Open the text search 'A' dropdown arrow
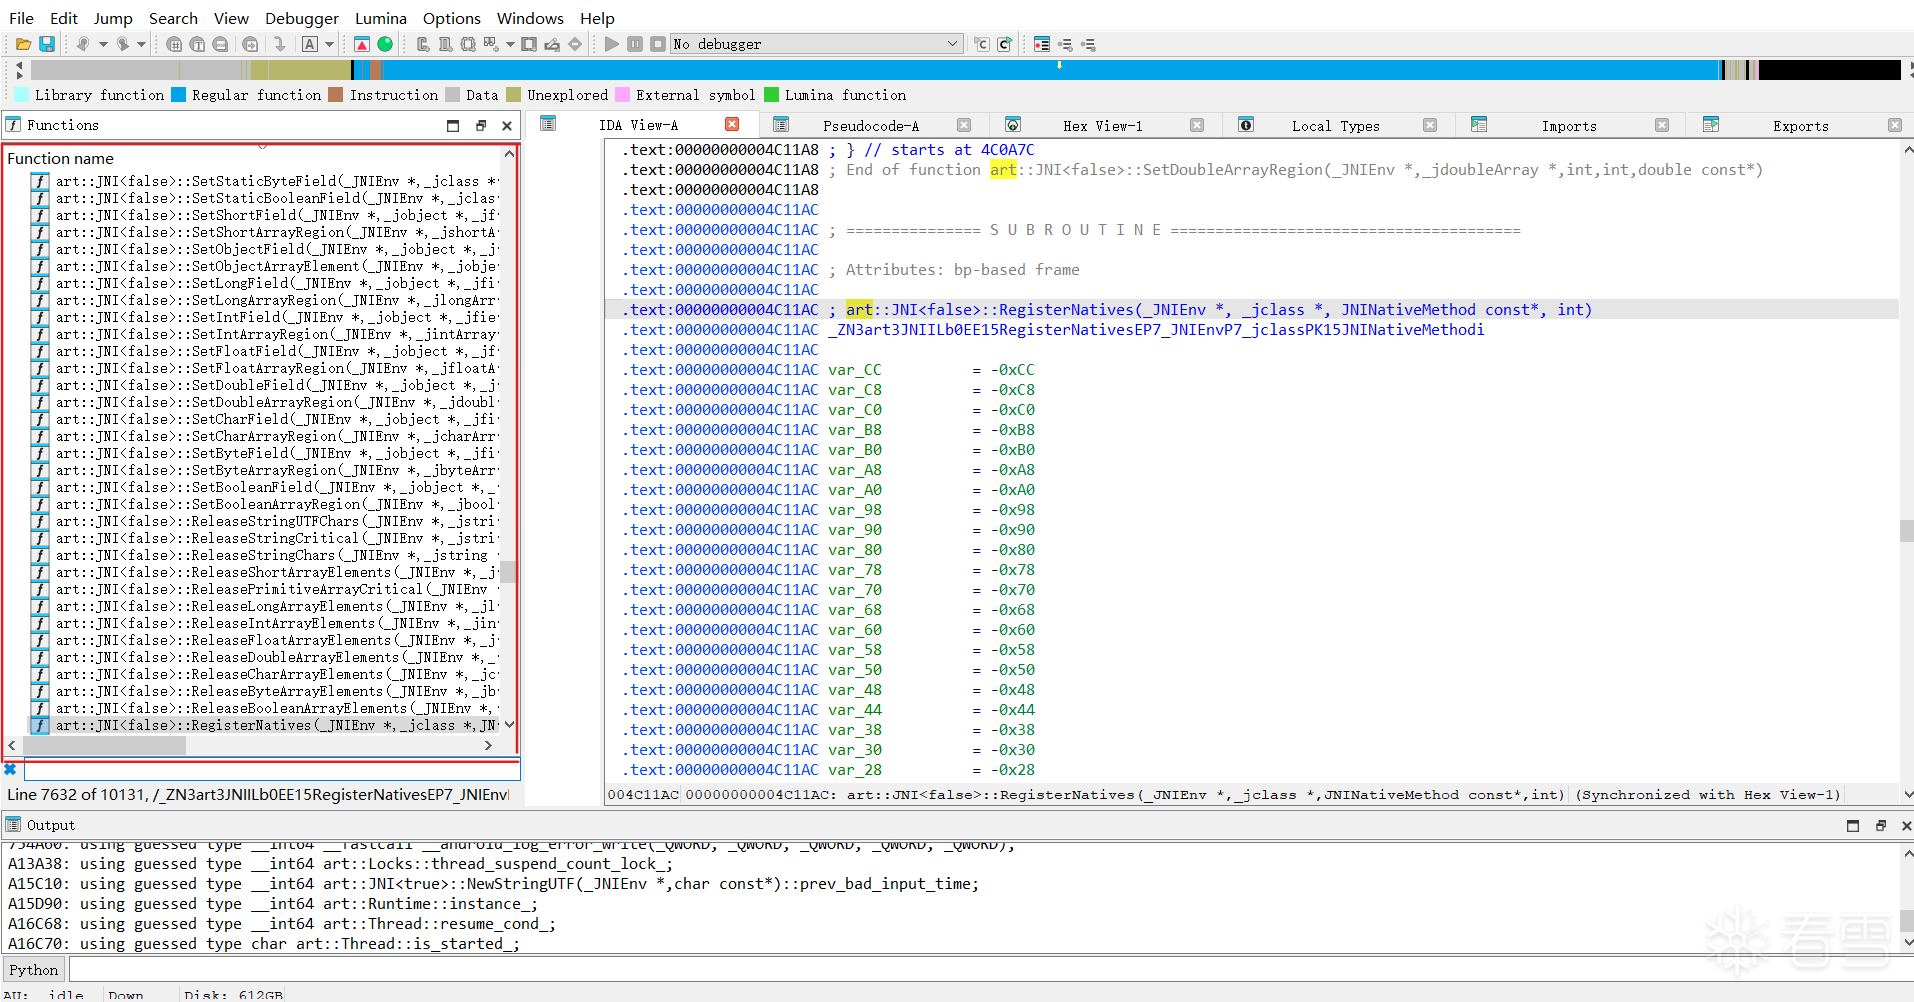1914x1002 pixels. click(329, 44)
